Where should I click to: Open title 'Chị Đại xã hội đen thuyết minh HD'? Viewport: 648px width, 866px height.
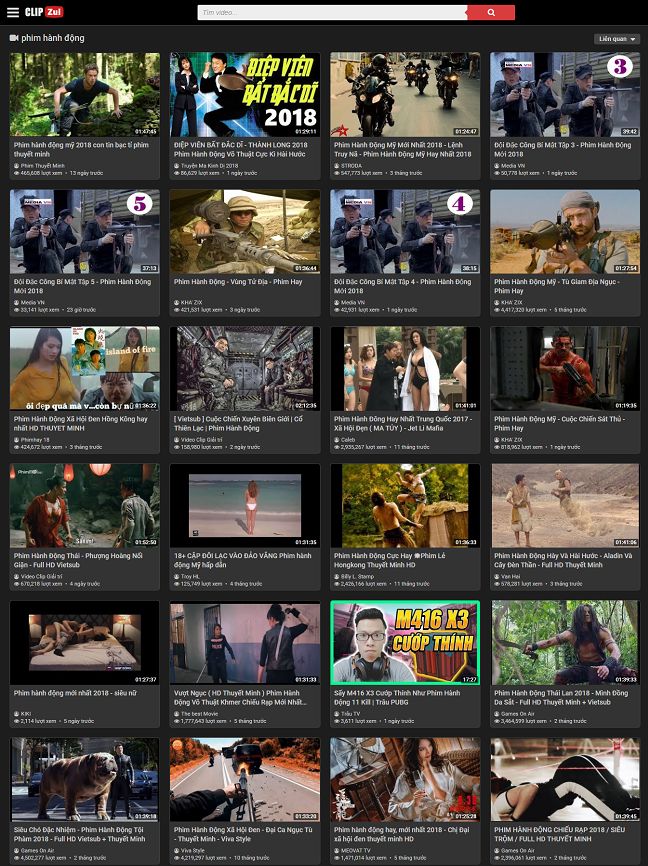coord(401,835)
